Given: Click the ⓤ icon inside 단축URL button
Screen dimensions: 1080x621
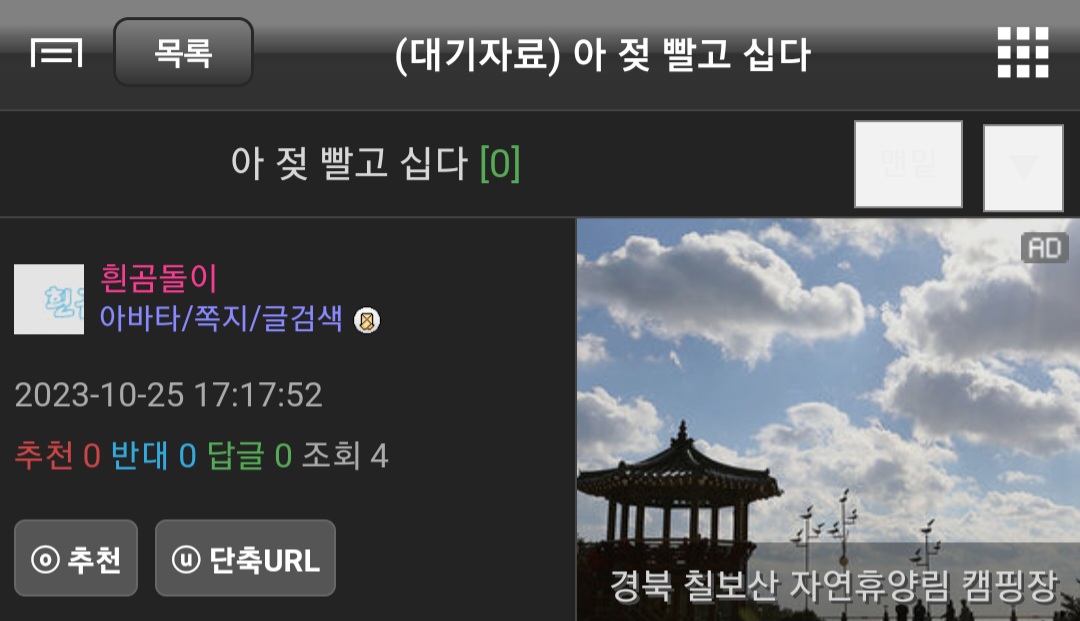Looking at the screenshot, I should coord(186,559).
